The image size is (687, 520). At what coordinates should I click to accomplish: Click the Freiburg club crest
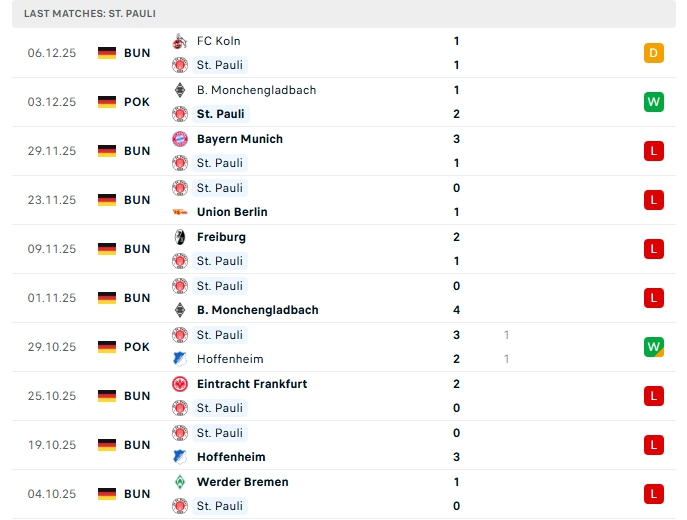click(x=181, y=237)
